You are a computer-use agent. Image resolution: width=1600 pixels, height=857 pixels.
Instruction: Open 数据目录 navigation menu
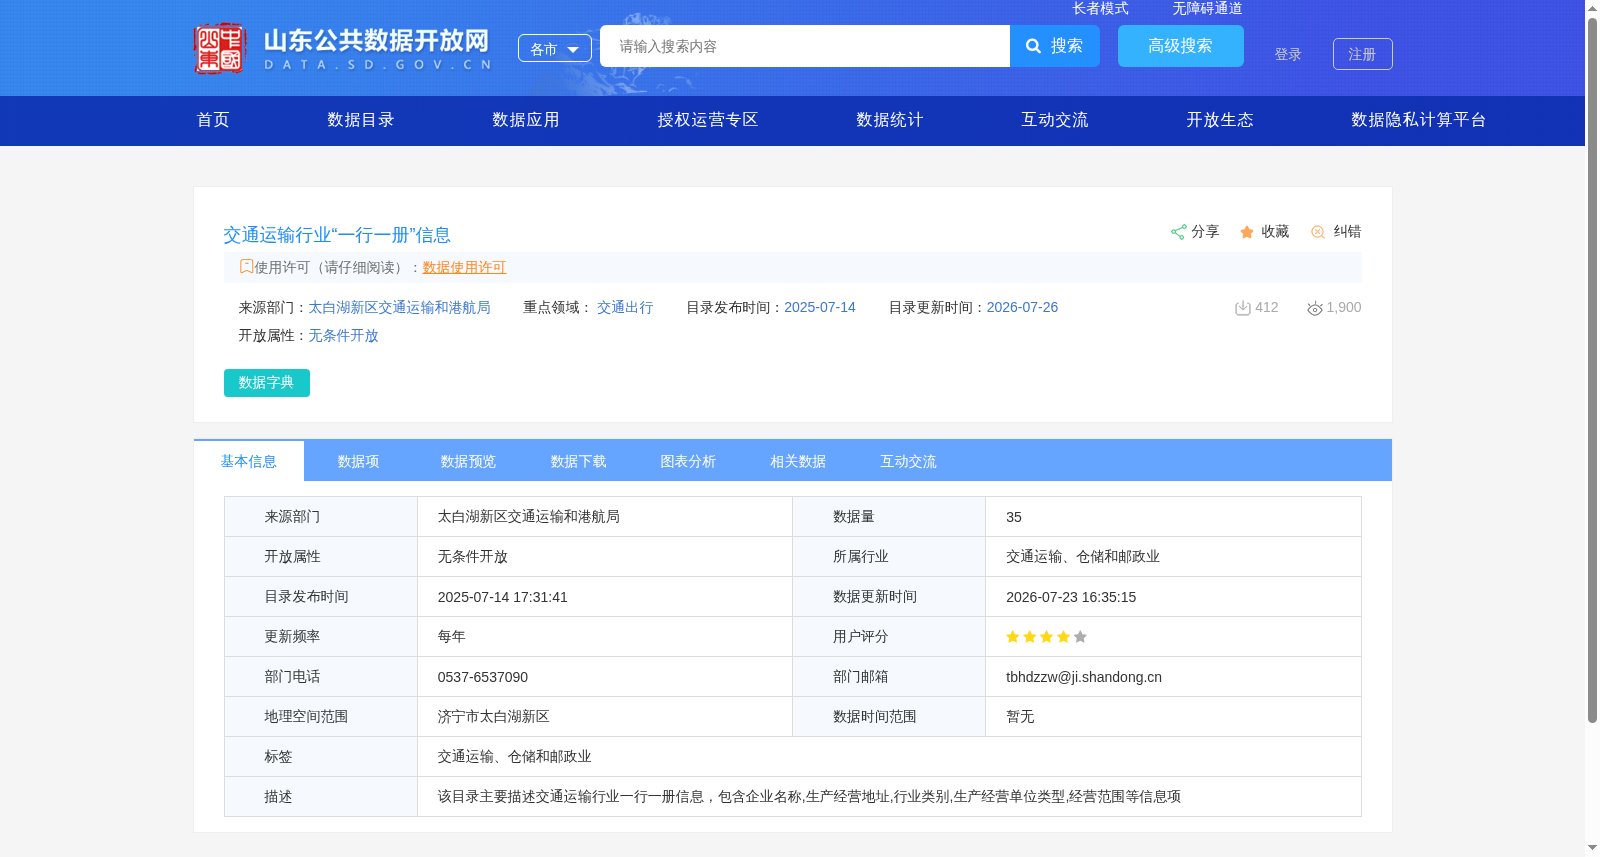click(361, 120)
